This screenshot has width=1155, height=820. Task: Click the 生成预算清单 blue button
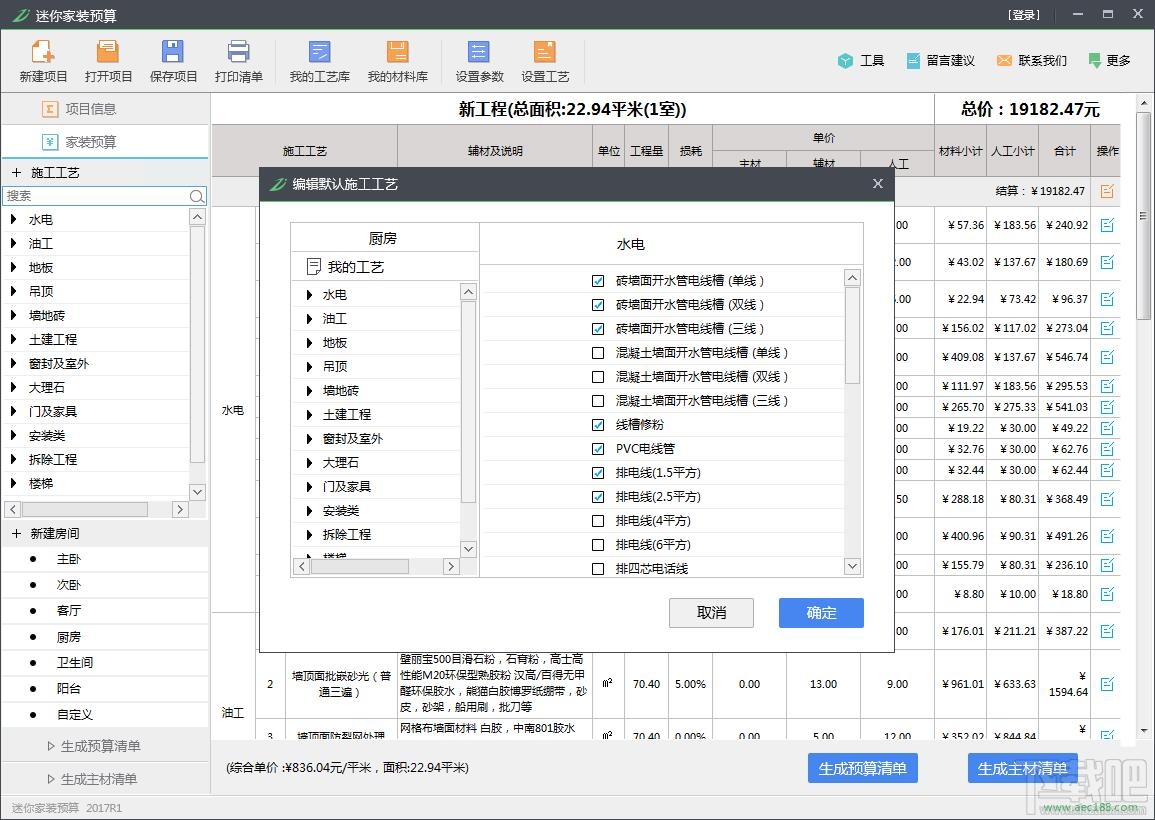coord(861,767)
